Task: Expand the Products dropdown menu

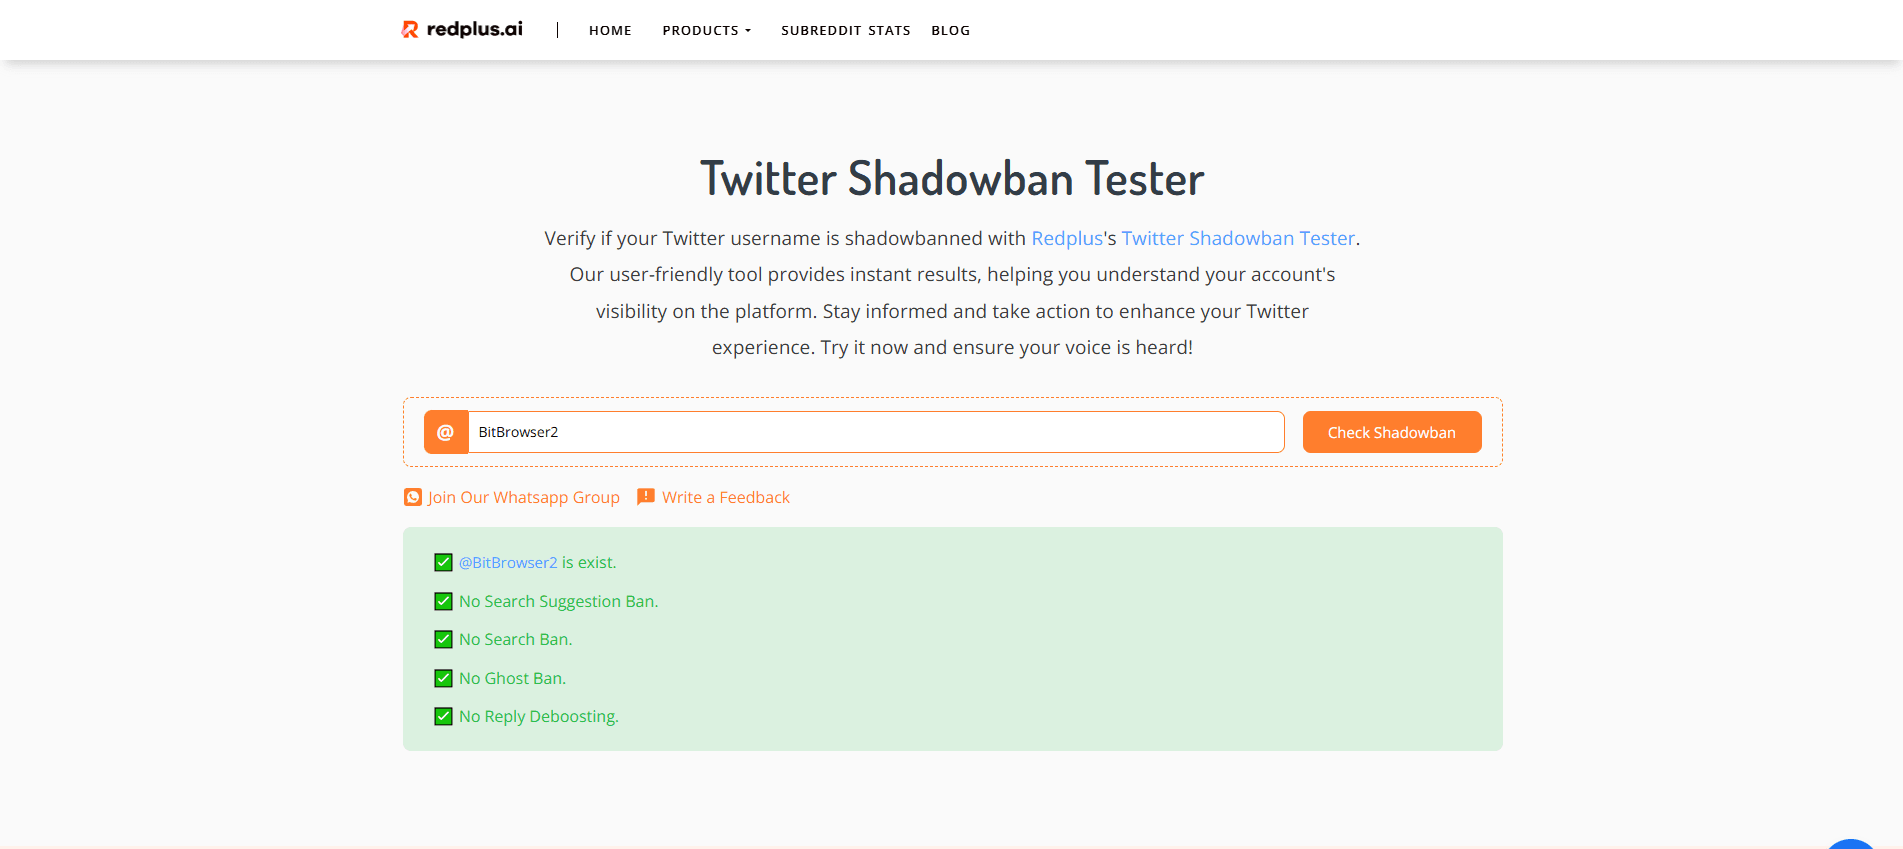Action: [706, 31]
